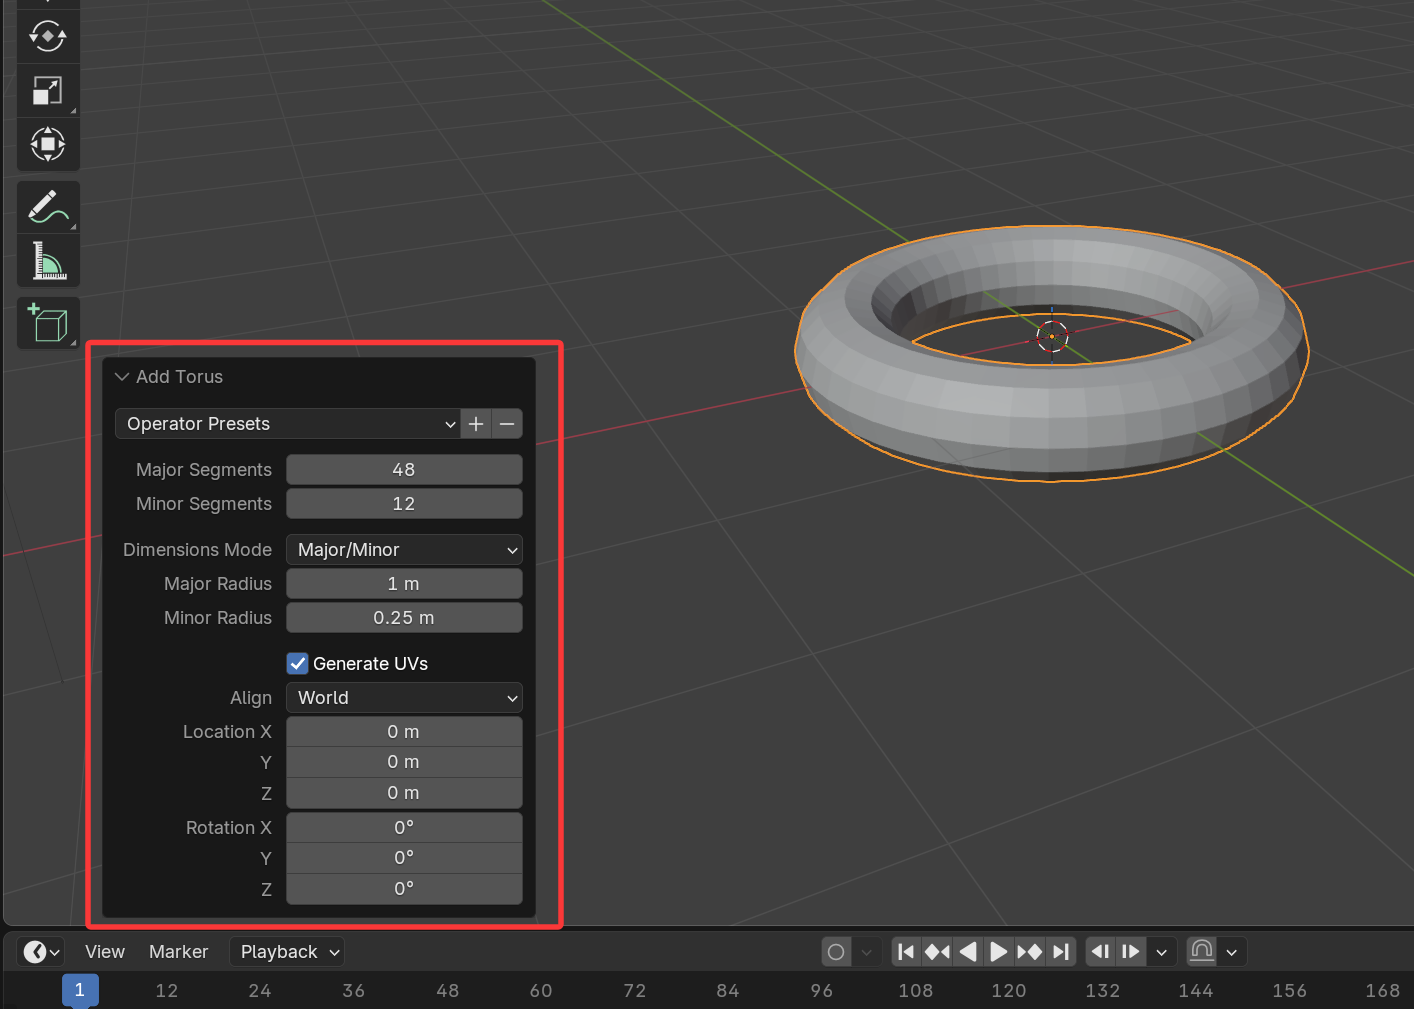Click the play animation button
Image resolution: width=1414 pixels, height=1009 pixels.
tap(998, 952)
